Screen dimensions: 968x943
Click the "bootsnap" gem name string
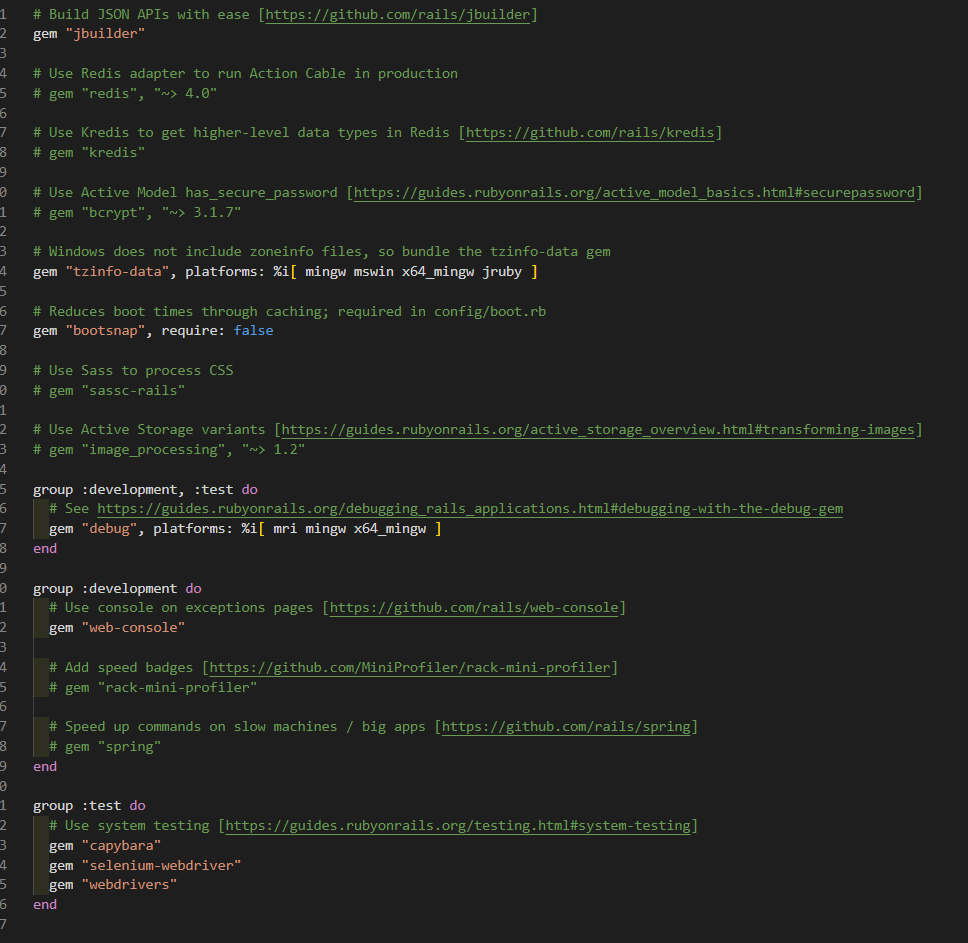(104, 330)
